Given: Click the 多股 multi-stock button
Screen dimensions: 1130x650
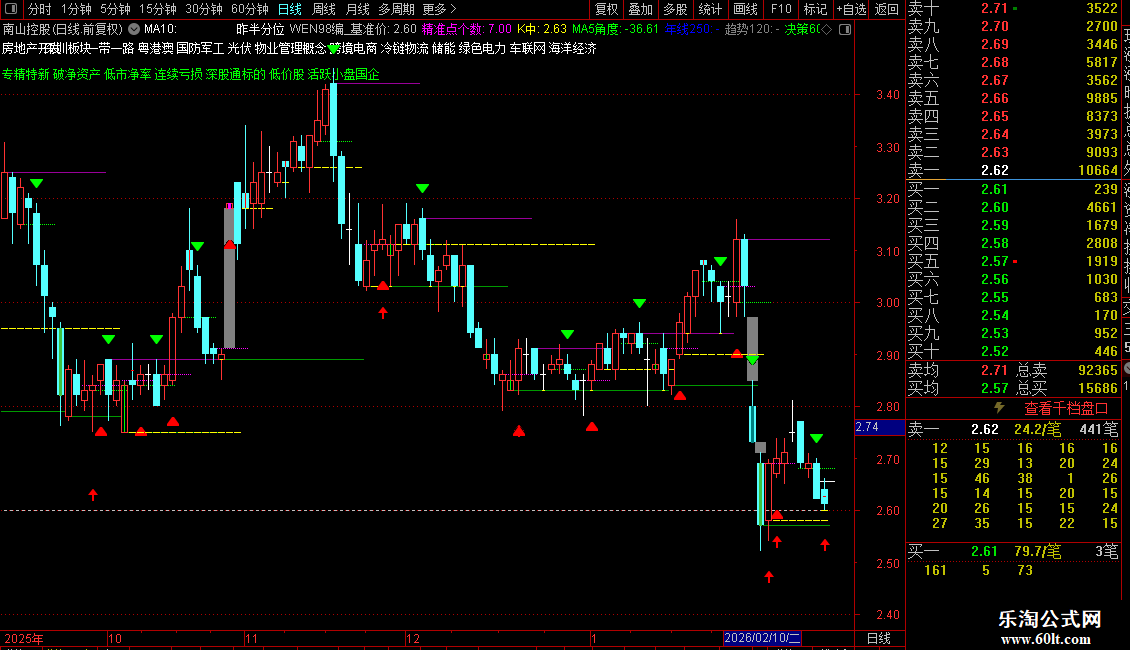Looking at the screenshot, I should pyautogui.click(x=675, y=9).
